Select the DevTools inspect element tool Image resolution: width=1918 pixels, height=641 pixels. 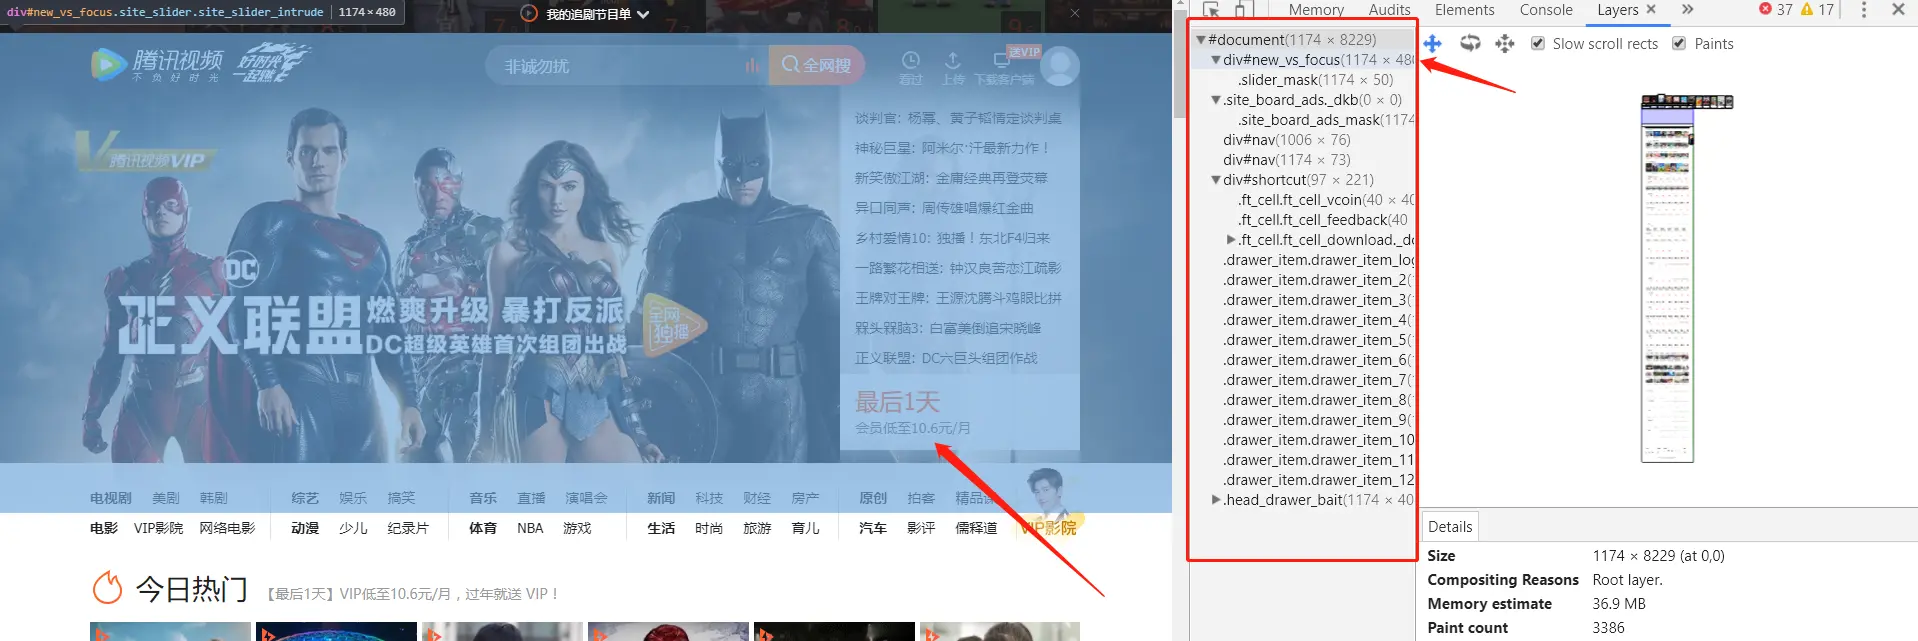click(x=1212, y=9)
